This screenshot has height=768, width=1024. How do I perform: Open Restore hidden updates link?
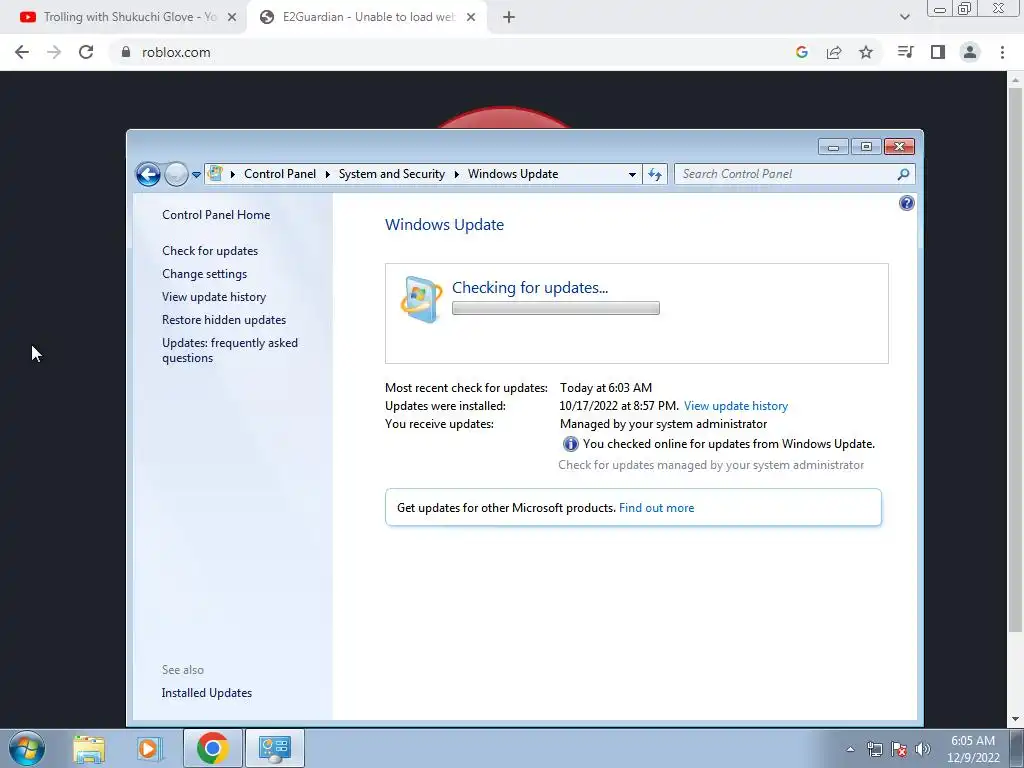pyautogui.click(x=224, y=320)
